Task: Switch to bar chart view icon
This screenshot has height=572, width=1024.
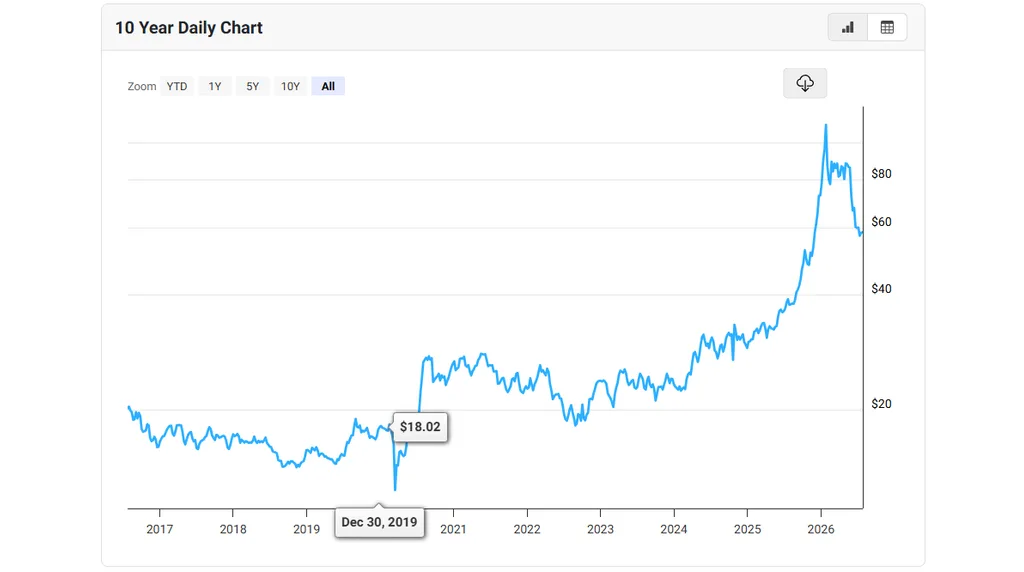Action: point(848,27)
